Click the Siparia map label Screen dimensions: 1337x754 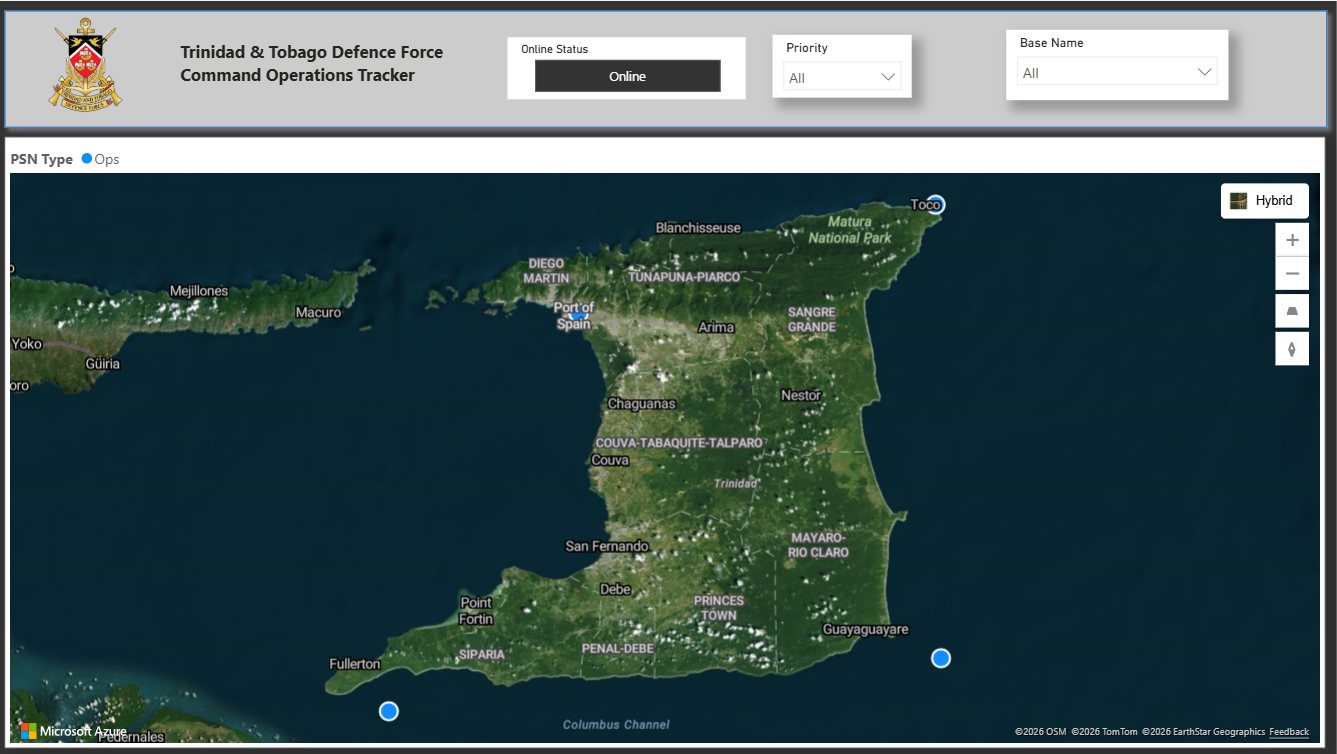pos(482,655)
